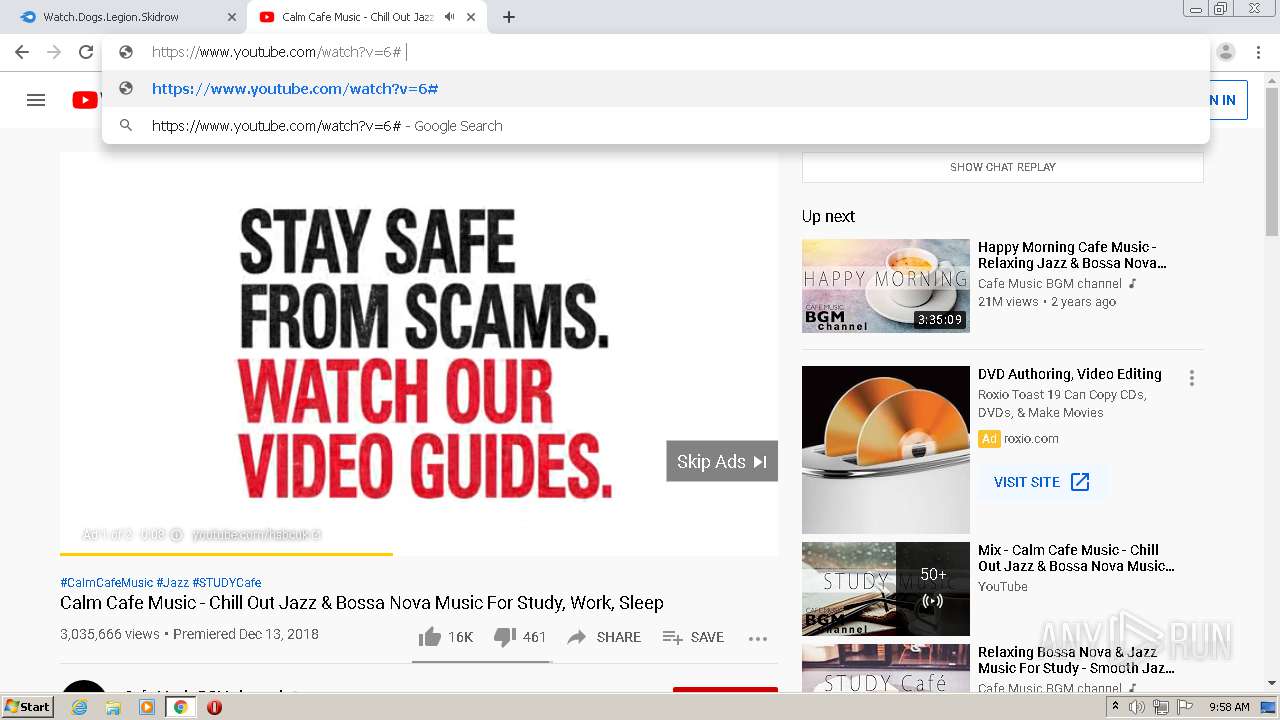Click the ad info icon

click(x=176, y=535)
